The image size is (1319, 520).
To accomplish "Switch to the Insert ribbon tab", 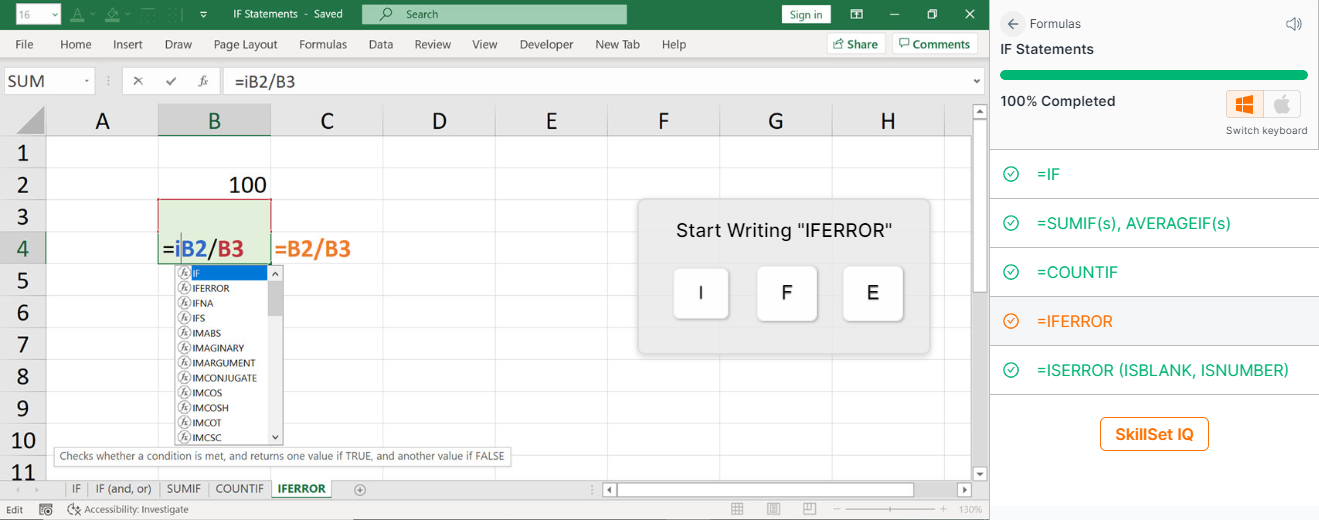I will (x=128, y=44).
